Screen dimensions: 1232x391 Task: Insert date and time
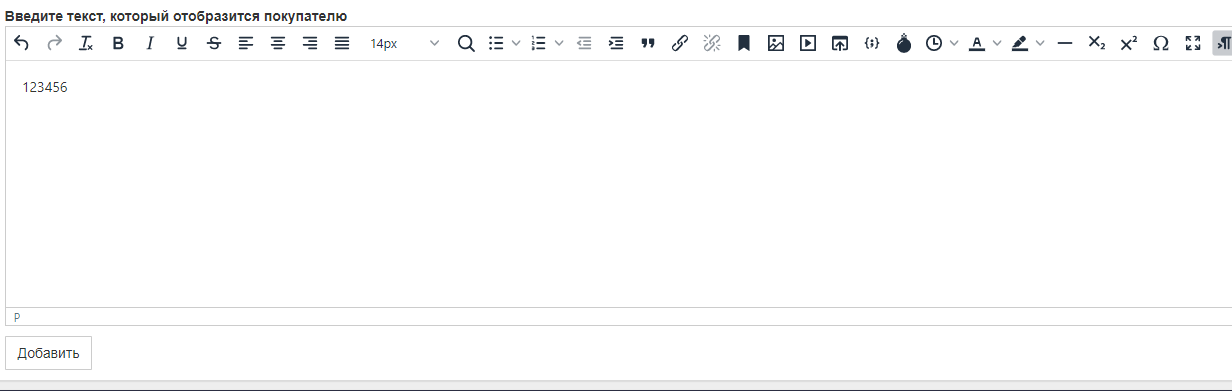click(934, 43)
